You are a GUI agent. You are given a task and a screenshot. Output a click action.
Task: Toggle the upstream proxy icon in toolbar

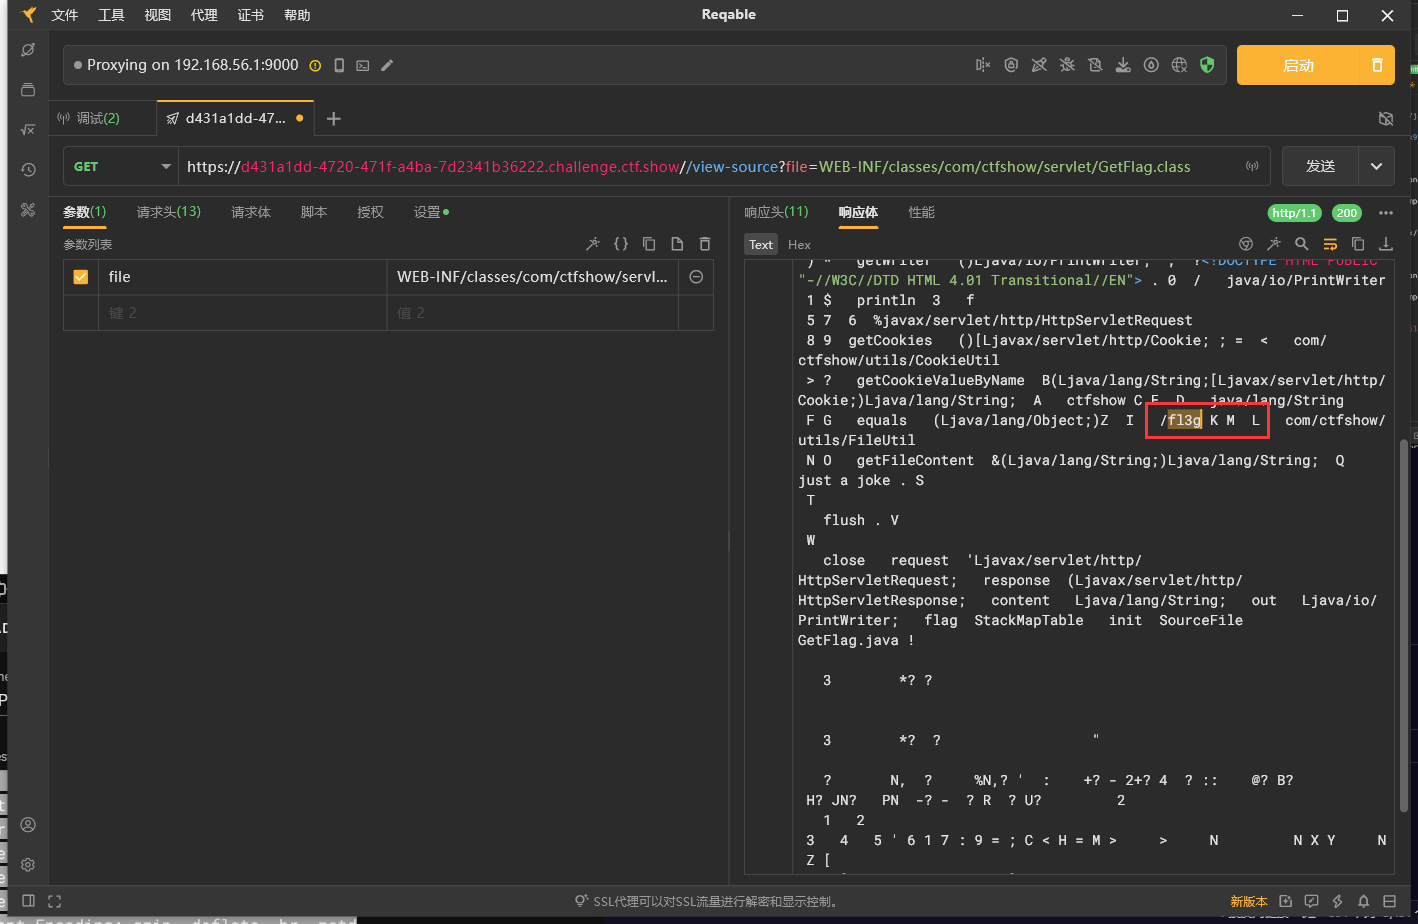coord(983,65)
